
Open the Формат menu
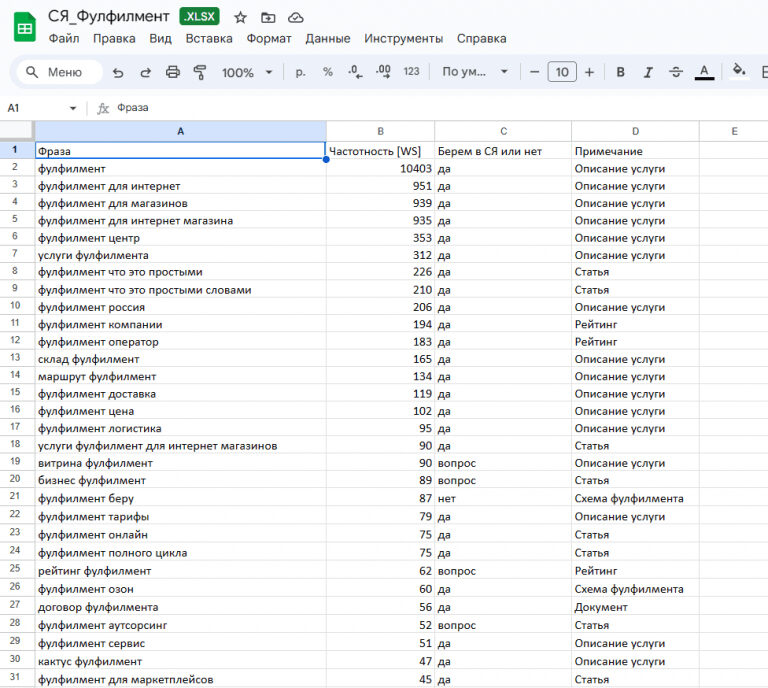pos(268,38)
